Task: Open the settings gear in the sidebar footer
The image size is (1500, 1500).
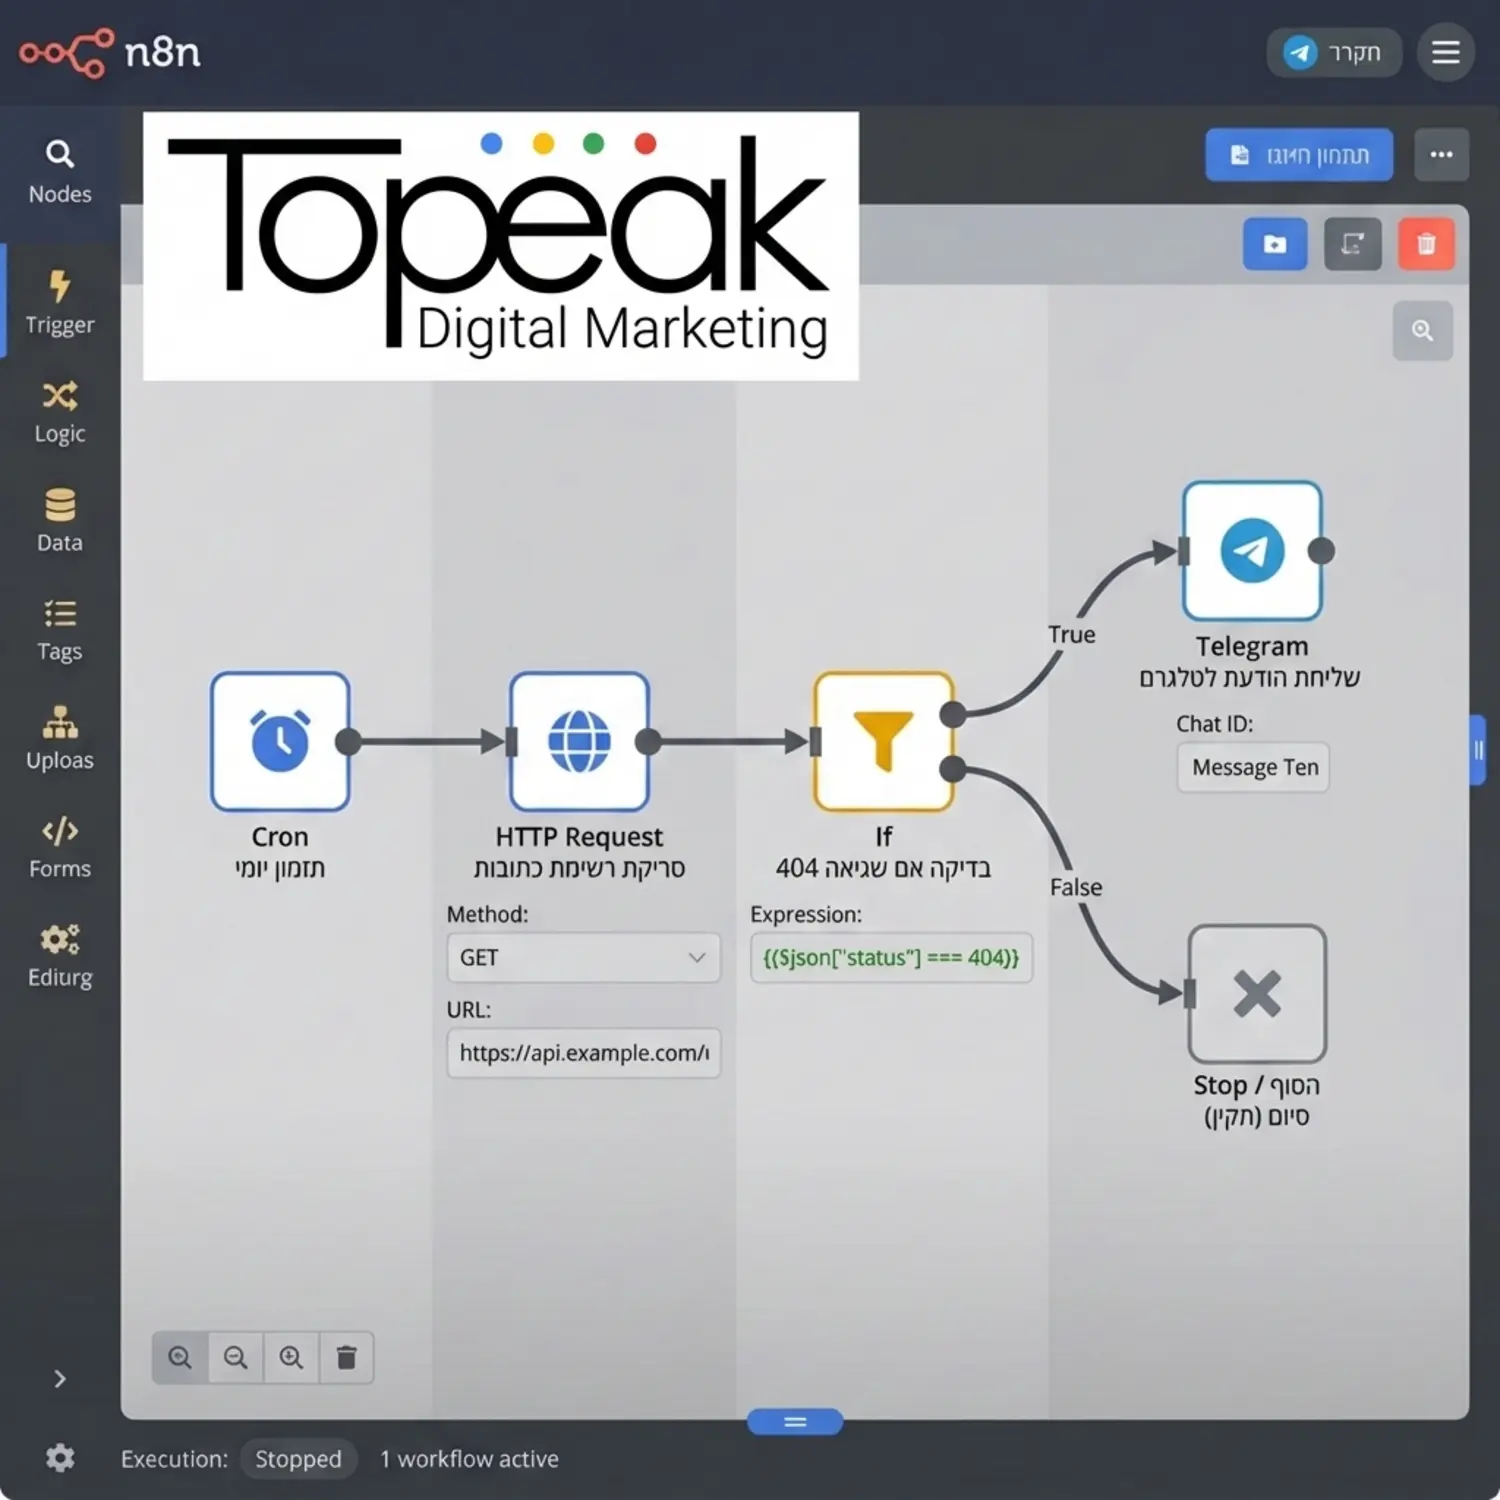Action: pos(60,1458)
